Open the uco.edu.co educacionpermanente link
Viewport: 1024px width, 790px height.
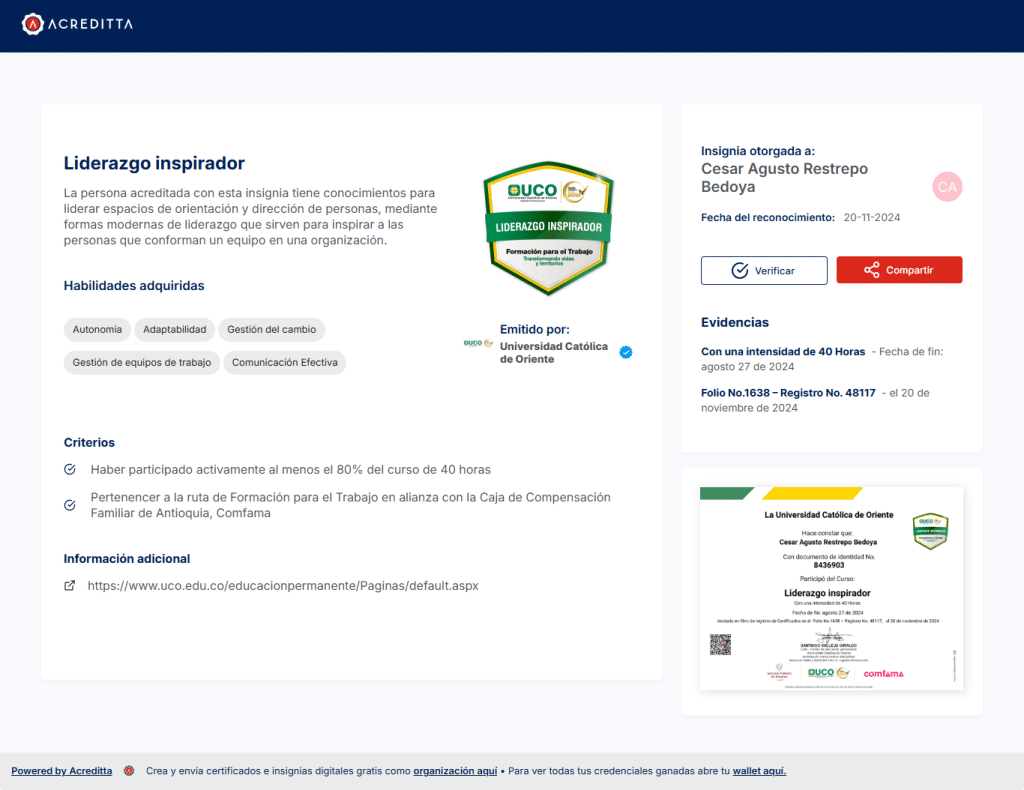tap(283, 586)
